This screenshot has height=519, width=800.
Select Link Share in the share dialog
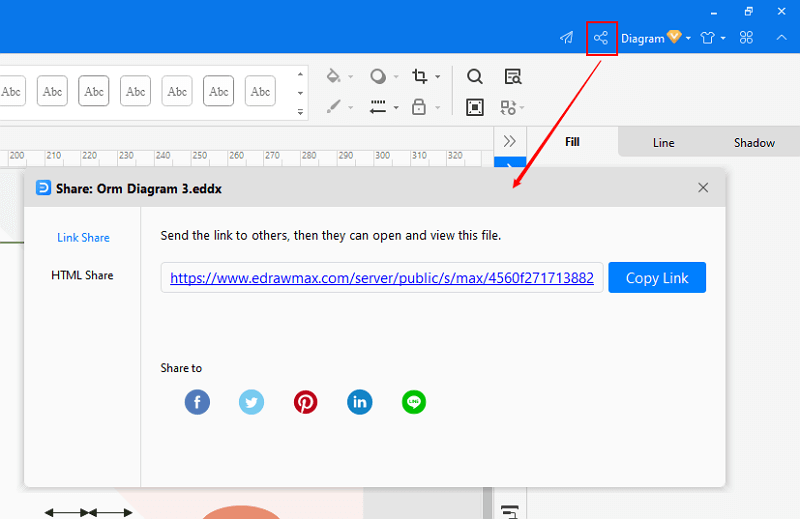tap(83, 238)
